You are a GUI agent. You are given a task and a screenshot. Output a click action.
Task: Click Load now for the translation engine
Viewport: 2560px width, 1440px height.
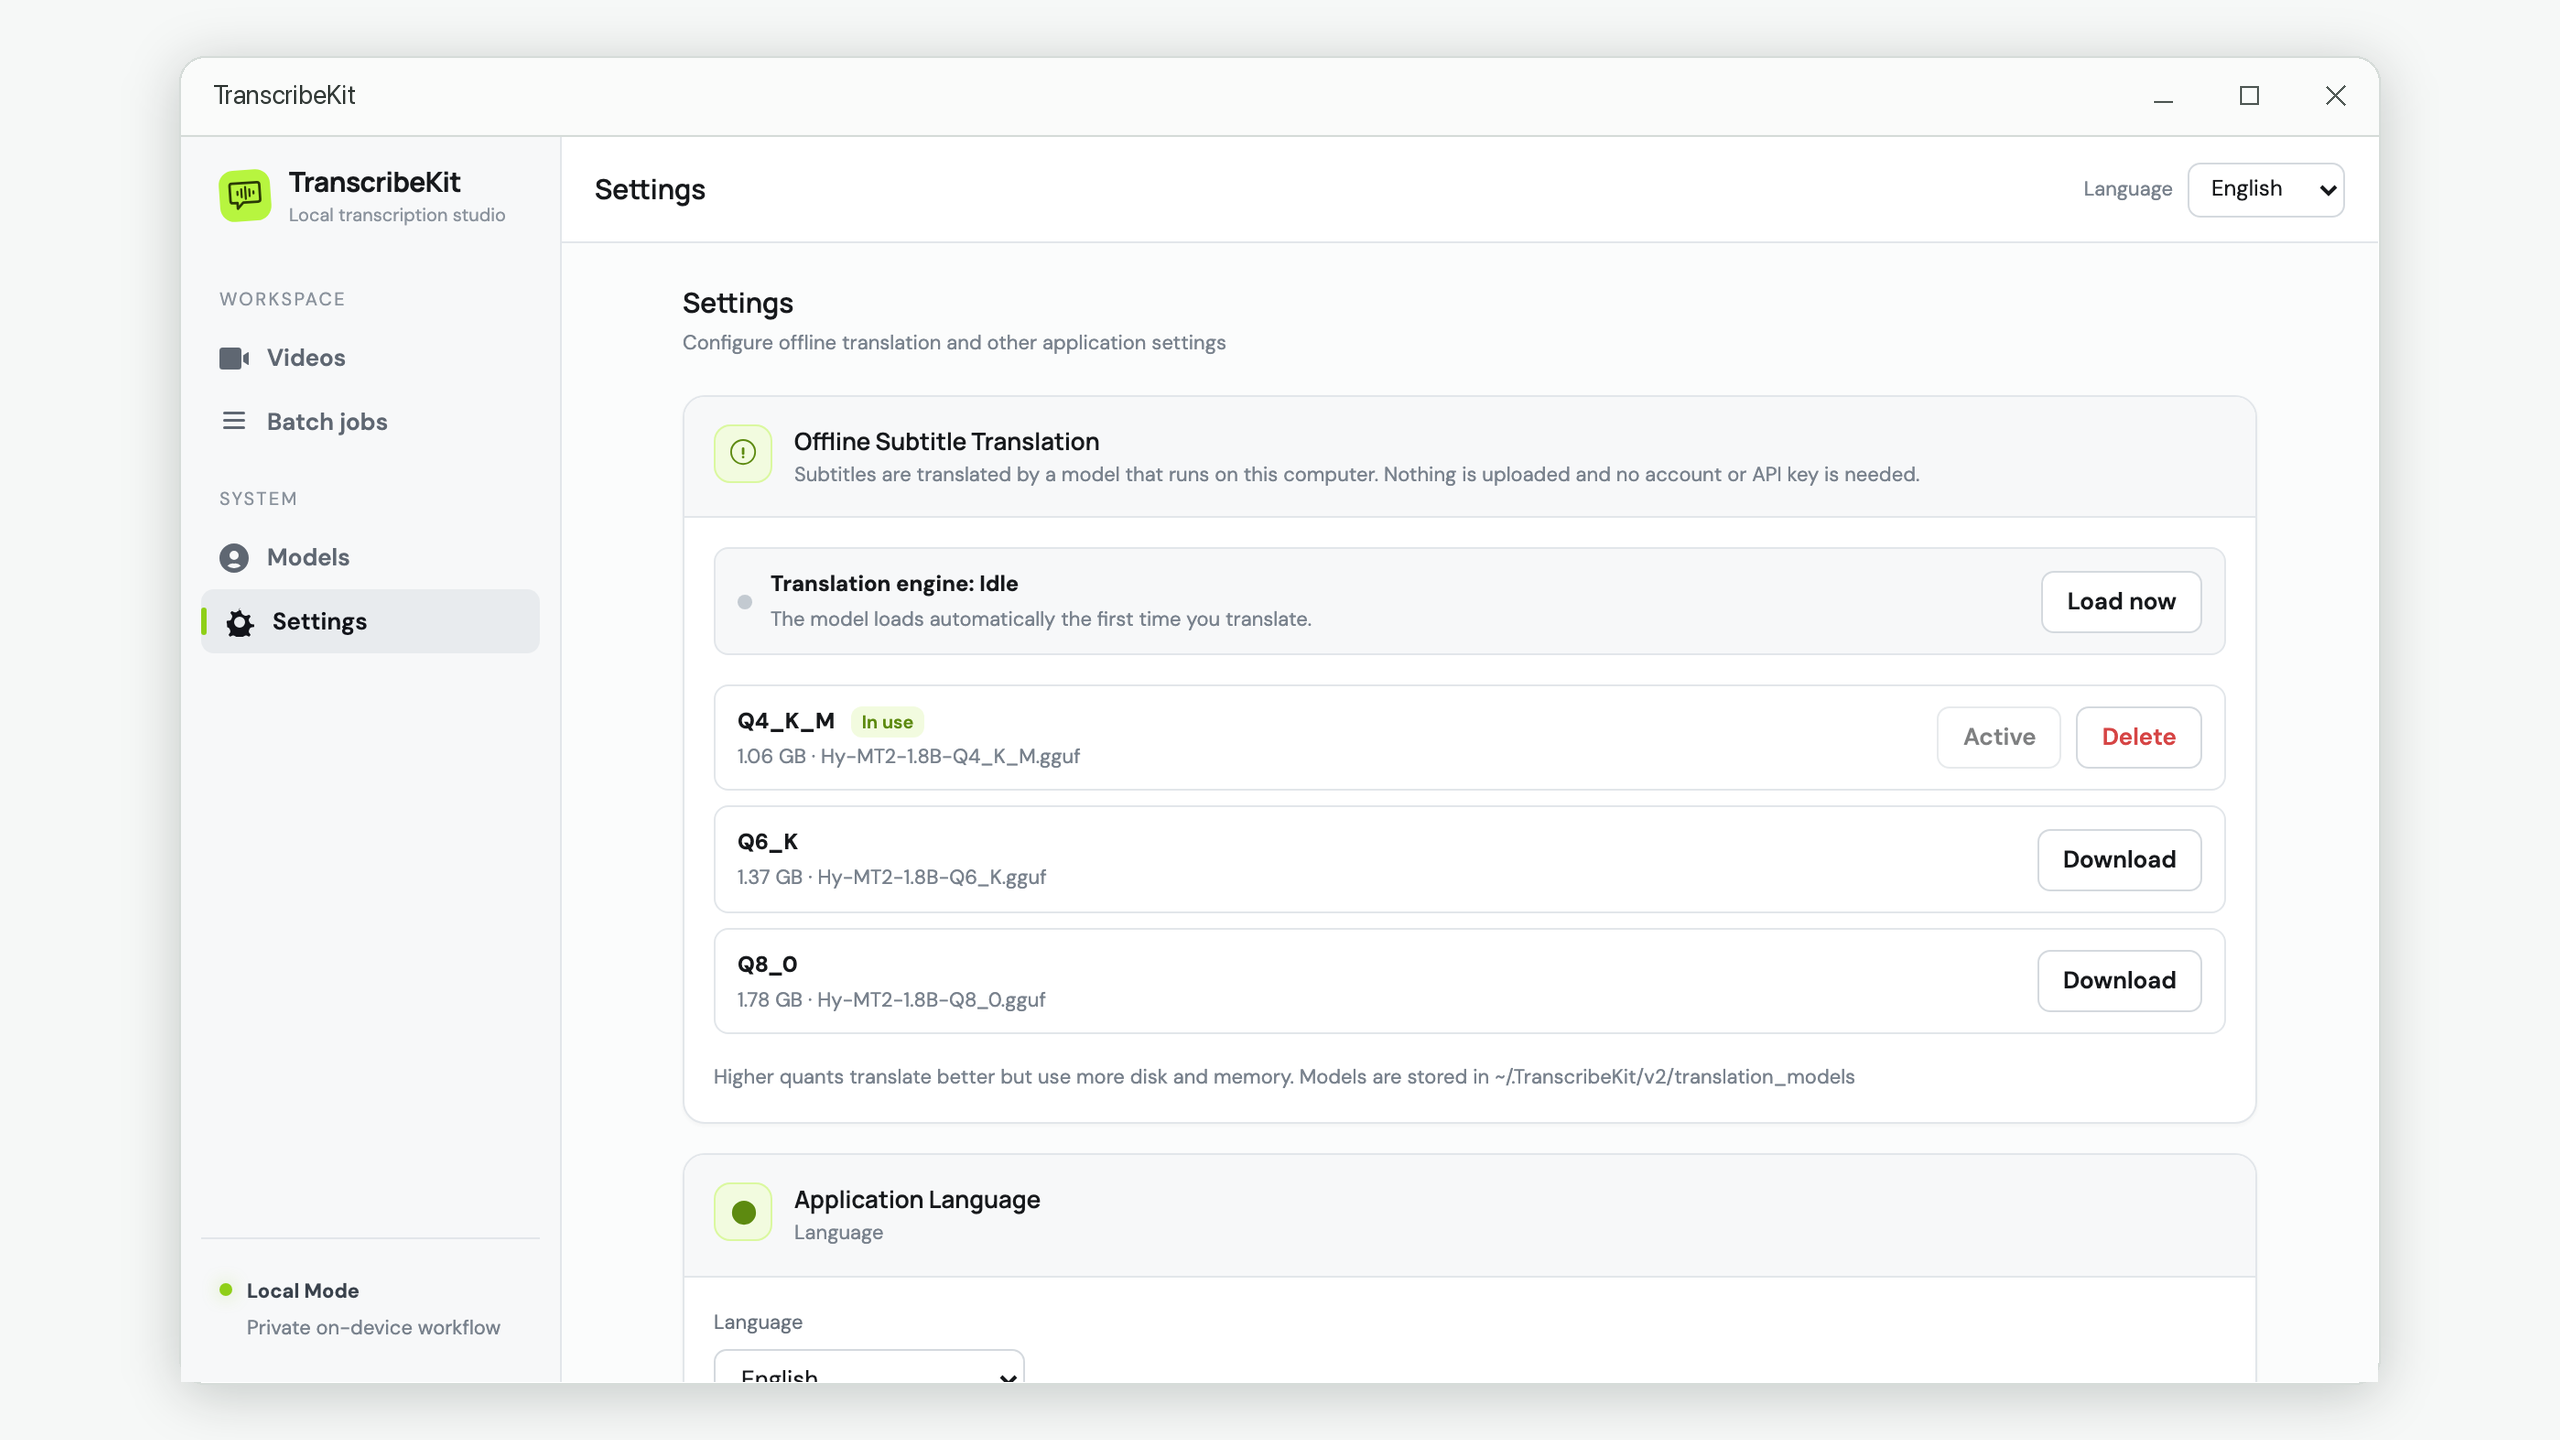click(2121, 602)
